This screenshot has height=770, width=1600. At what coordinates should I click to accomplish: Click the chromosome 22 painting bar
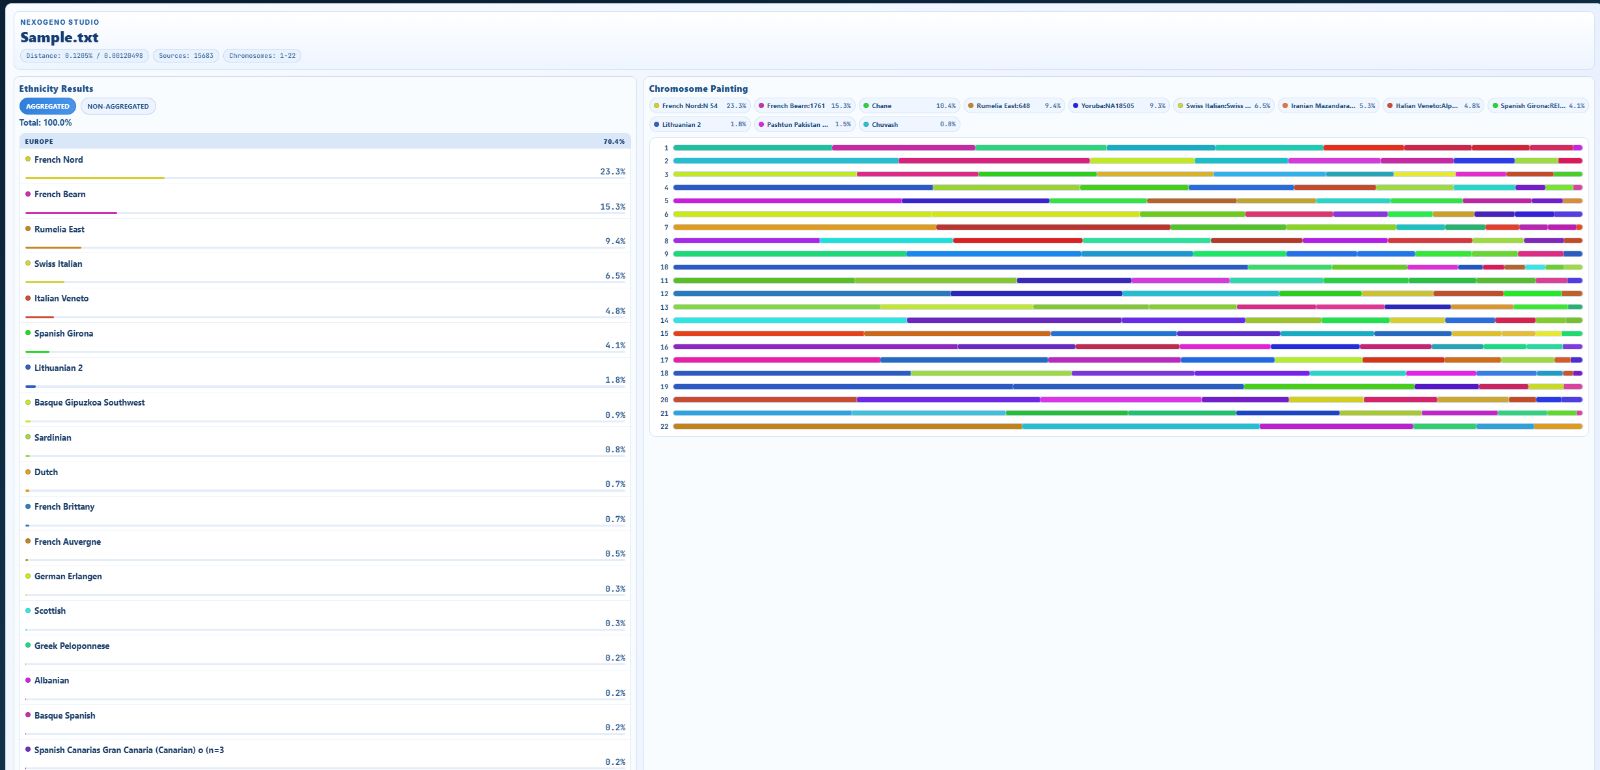click(x=1127, y=426)
